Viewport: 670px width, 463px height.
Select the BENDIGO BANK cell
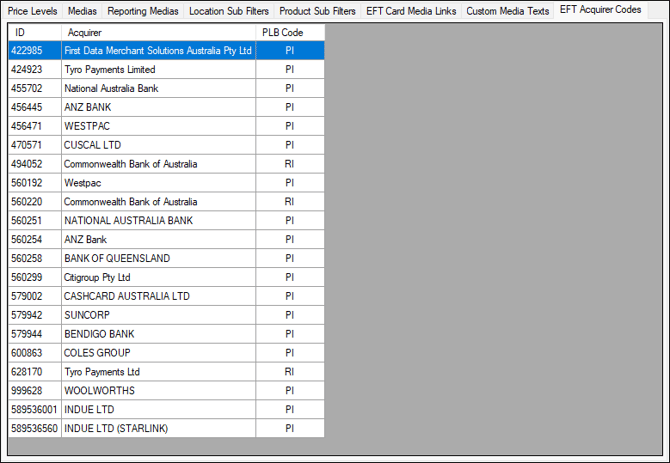[159, 334]
